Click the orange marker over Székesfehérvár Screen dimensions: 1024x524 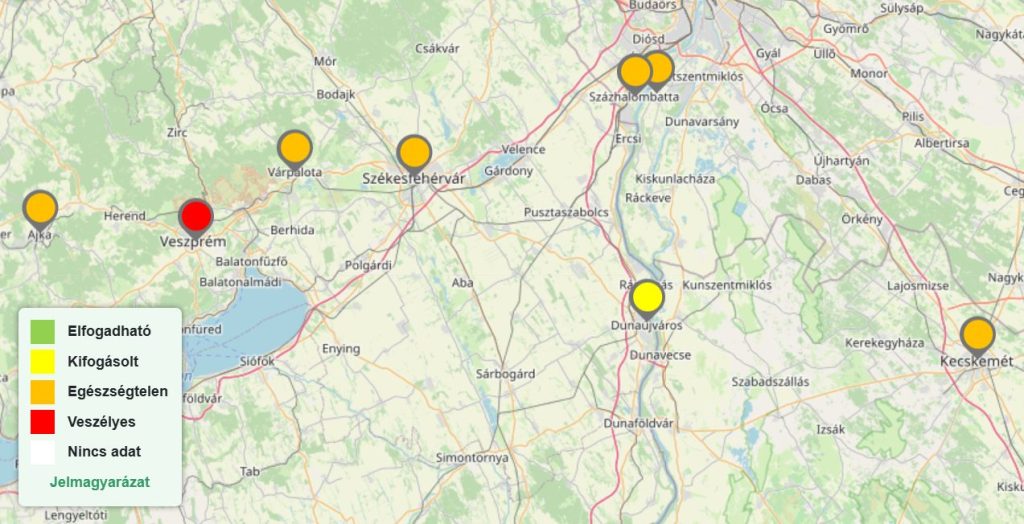[x=414, y=153]
